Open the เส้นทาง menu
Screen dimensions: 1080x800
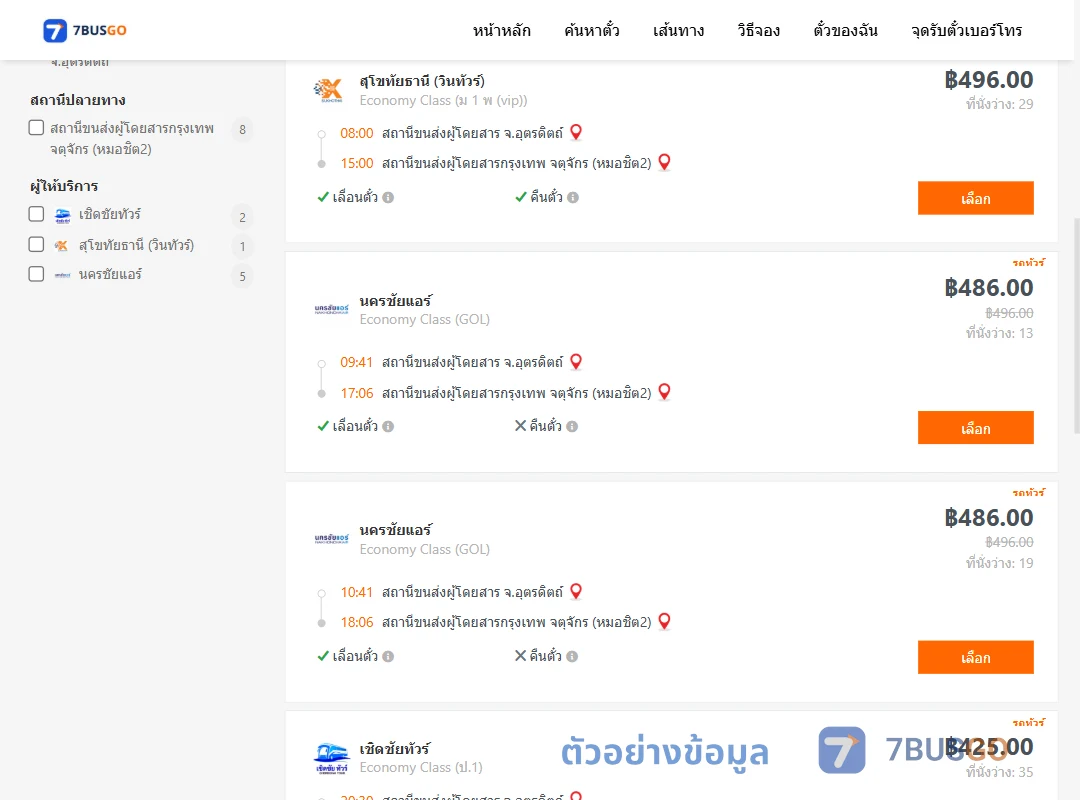pyautogui.click(x=678, y=30)
